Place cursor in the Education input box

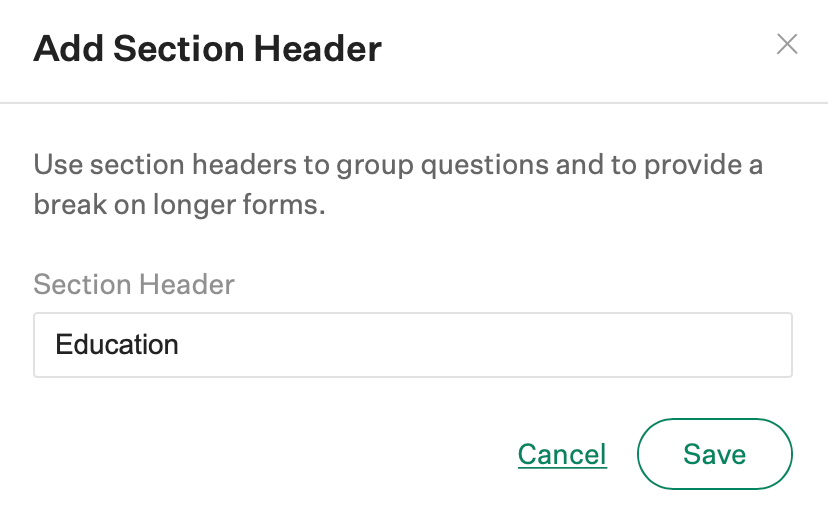(412, 345)
